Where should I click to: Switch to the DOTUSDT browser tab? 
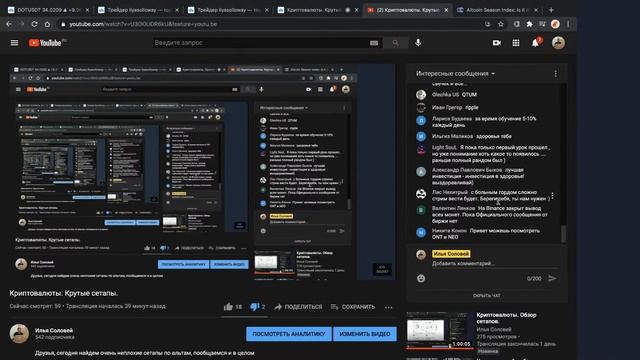tap(48, 10)
